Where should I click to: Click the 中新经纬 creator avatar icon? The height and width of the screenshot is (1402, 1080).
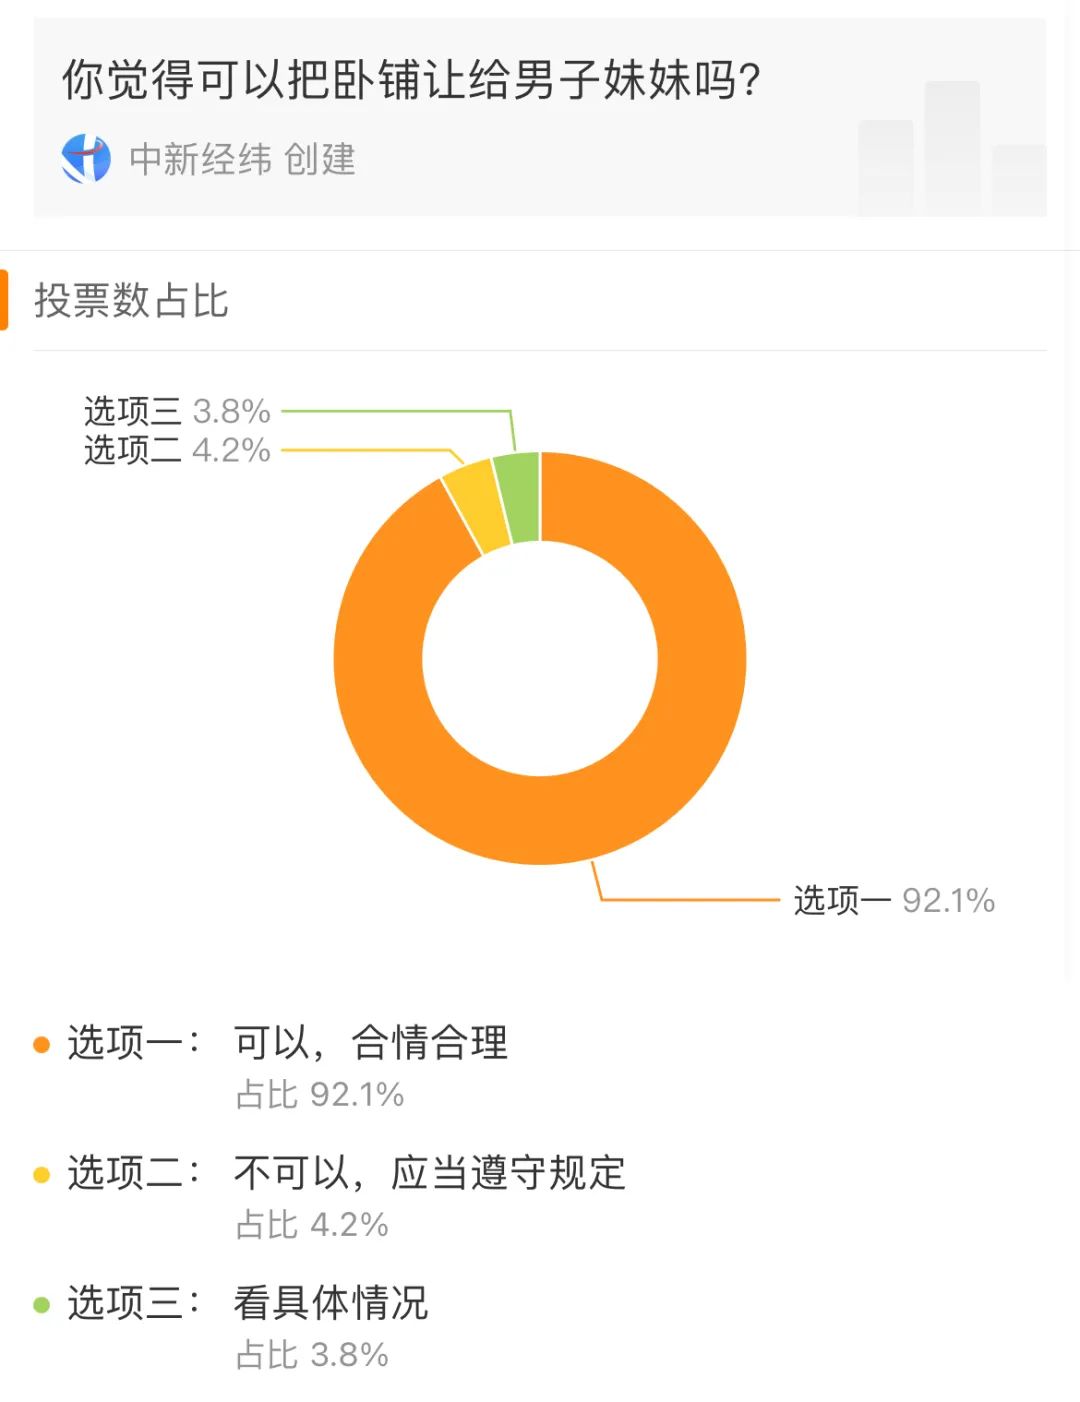[x=86, y=159]
